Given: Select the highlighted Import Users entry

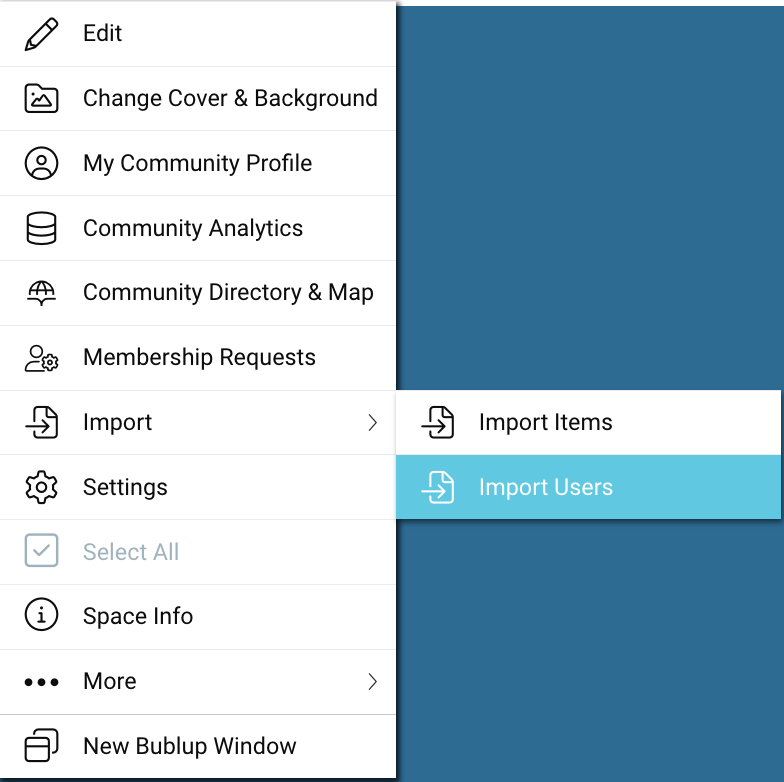Looking at the screenshot, I should click(x=545, y=487).
